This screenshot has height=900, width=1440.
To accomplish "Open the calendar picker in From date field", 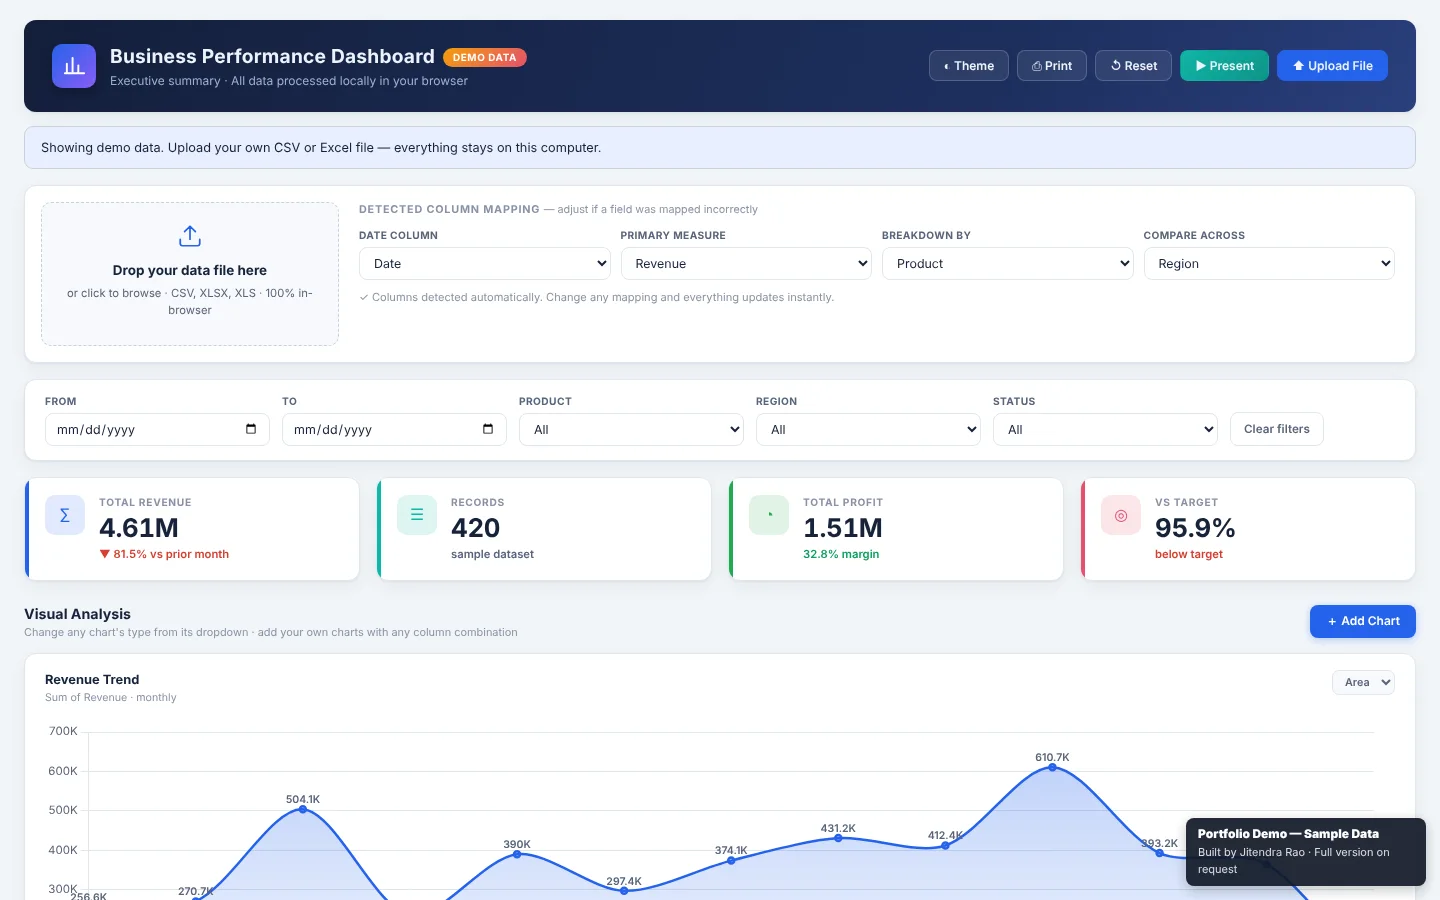I will [x=251, y=429].
